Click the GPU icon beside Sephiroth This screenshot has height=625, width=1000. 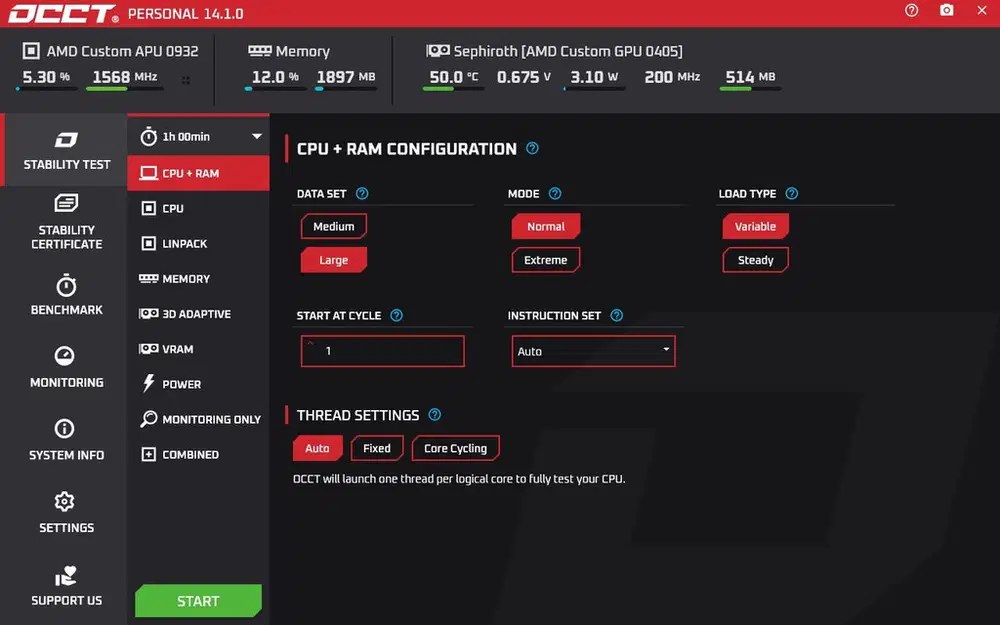[x=438, y=50]
